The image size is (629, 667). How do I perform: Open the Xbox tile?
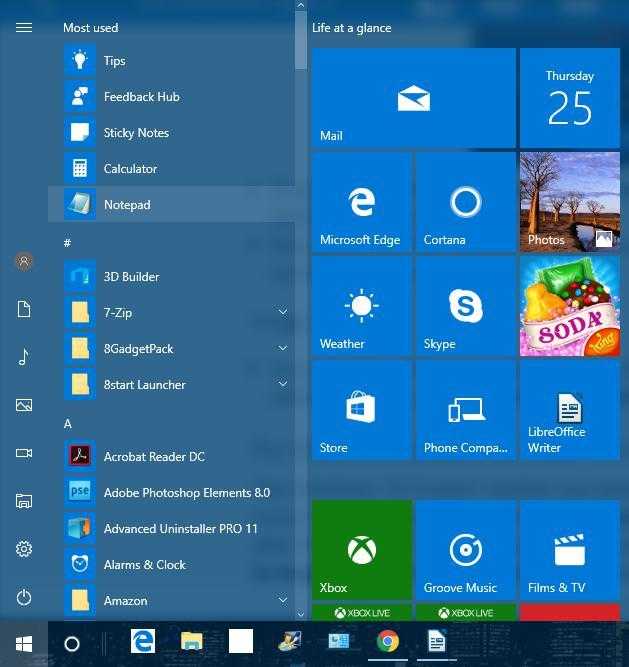361,550
